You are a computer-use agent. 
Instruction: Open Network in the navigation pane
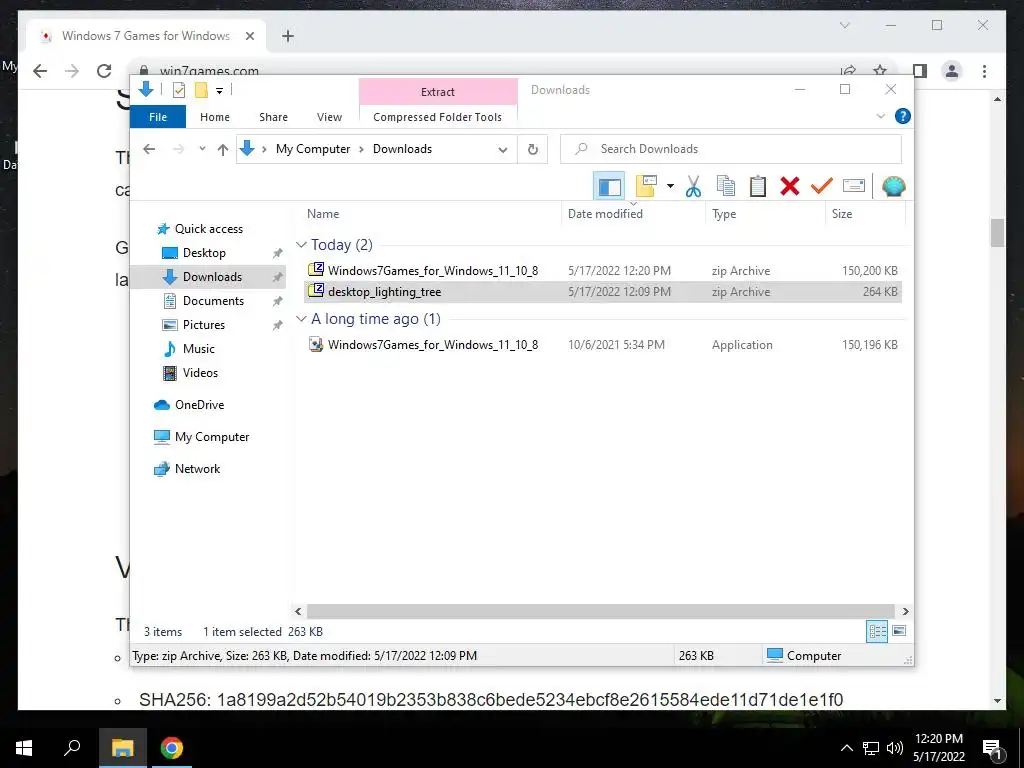click(x=197, y=469)
